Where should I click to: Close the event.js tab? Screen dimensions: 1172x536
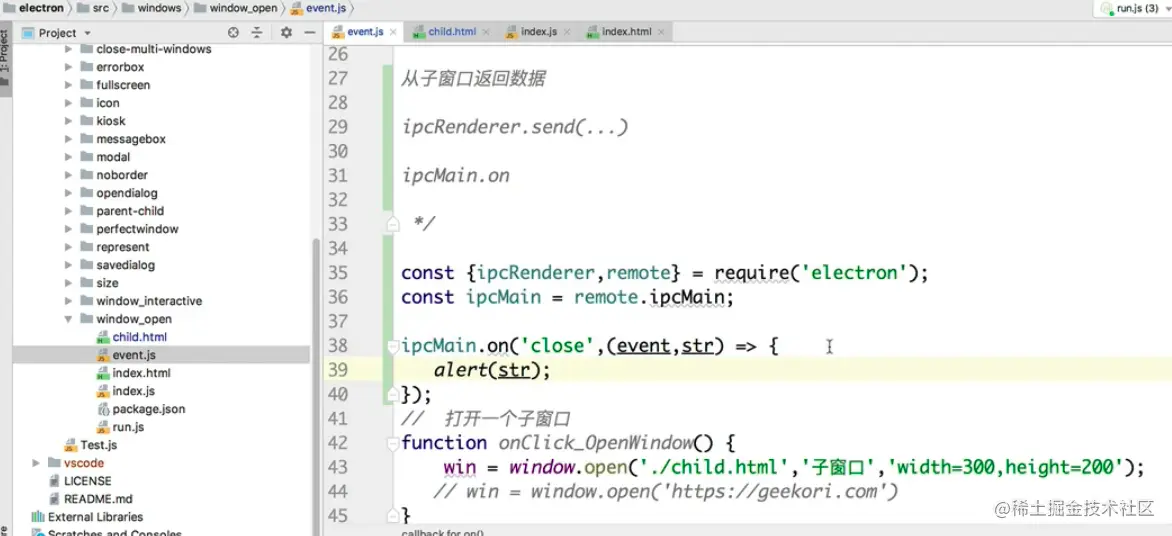coord(392,33)
